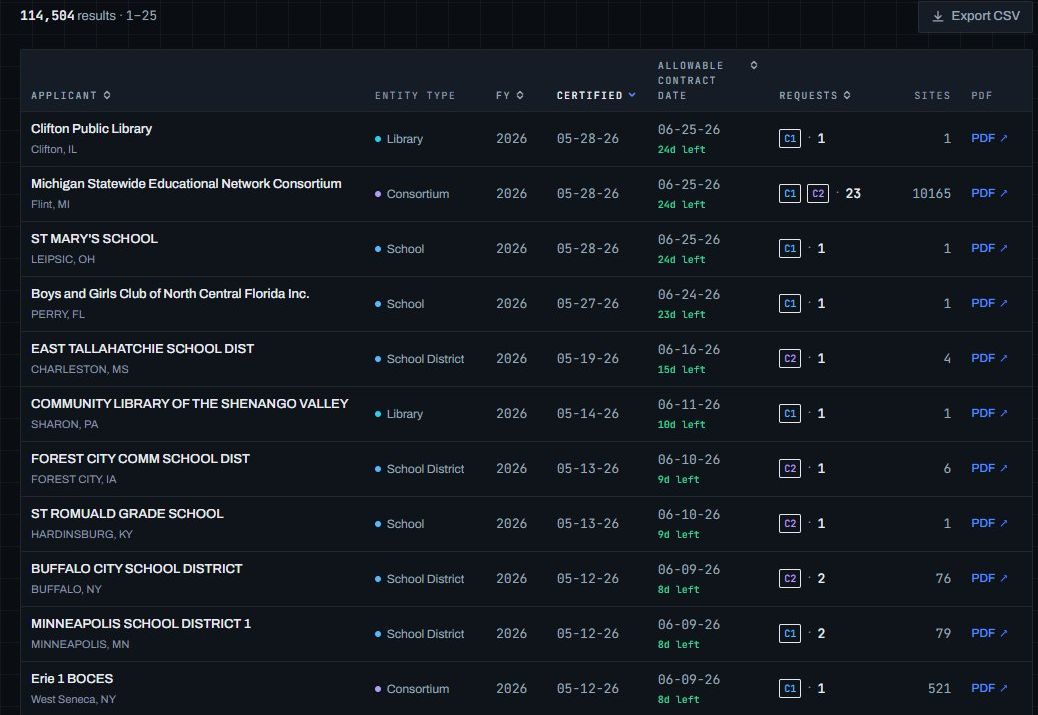Click certified date 05-14-26
This screenshot has width=1038, height=715.
click(x=588, y=413)
